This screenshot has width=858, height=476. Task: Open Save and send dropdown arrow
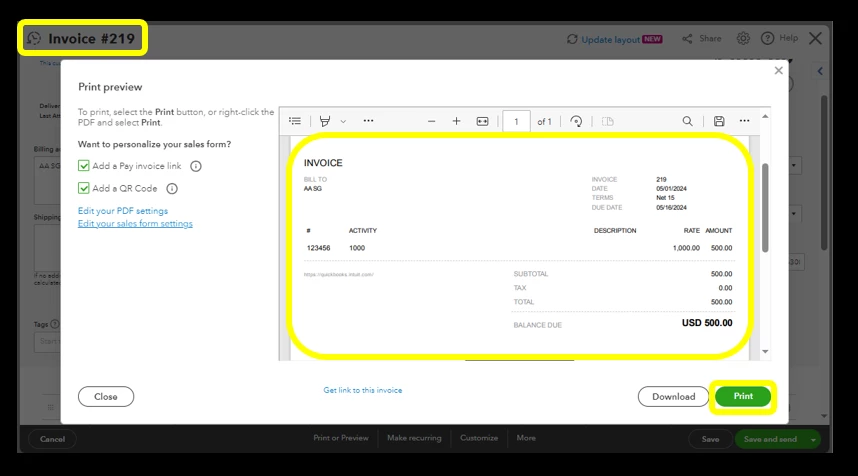[813, 439]
